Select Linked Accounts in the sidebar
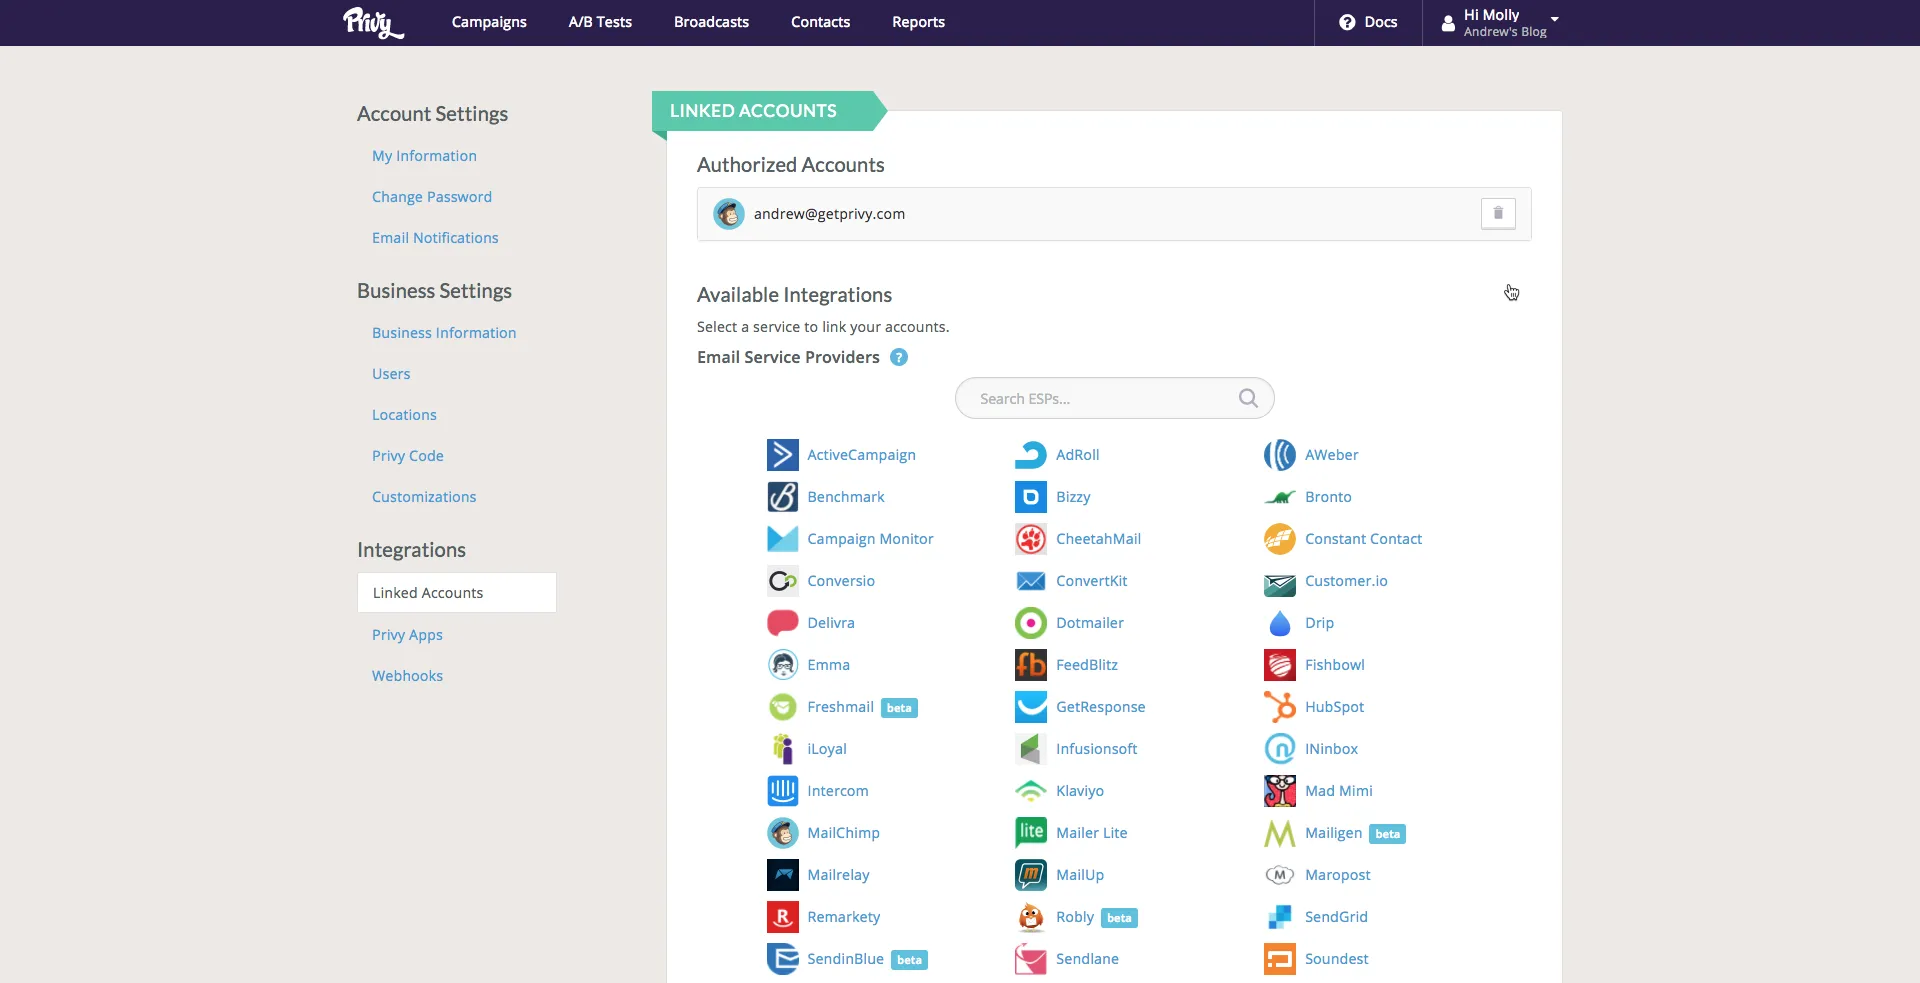Image resolution: width=1920 pixels, height=983 pixels. click(x=457, y=593)
